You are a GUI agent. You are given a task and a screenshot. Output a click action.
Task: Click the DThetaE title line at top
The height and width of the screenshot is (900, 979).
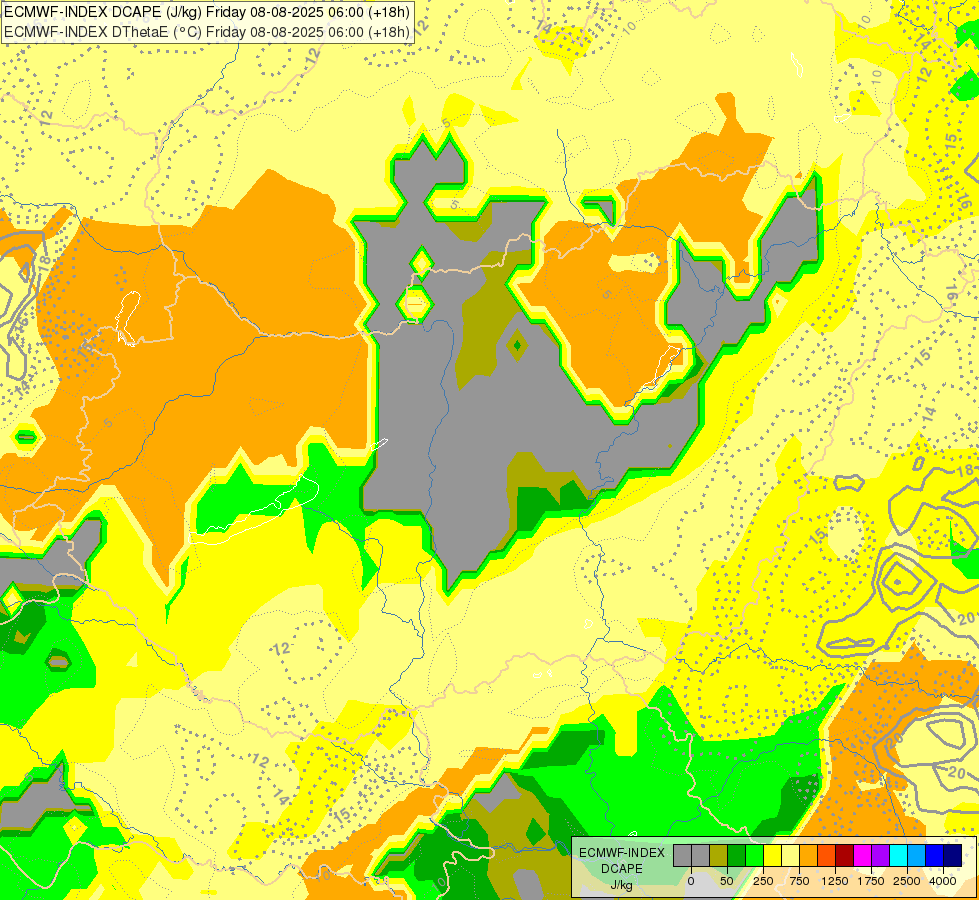point(207,31)
